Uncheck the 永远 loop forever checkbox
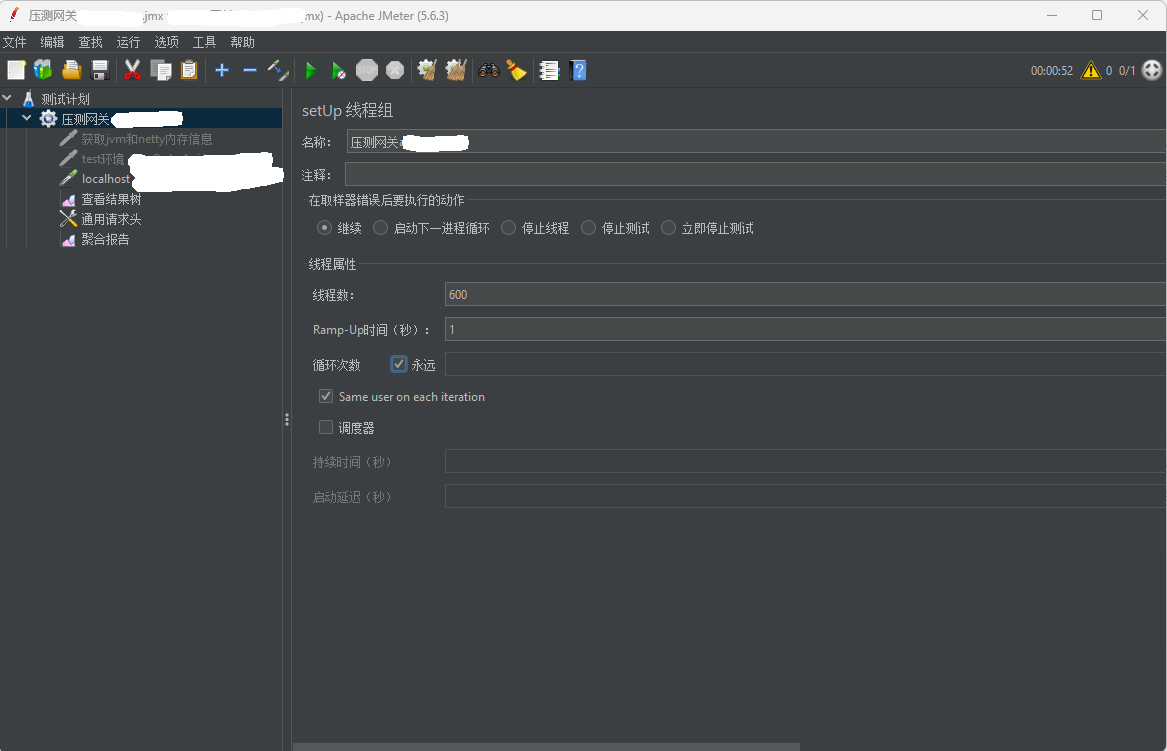The width and height of the screenshot is (1167, 751). pyautogui.click(x=399, y=365)
